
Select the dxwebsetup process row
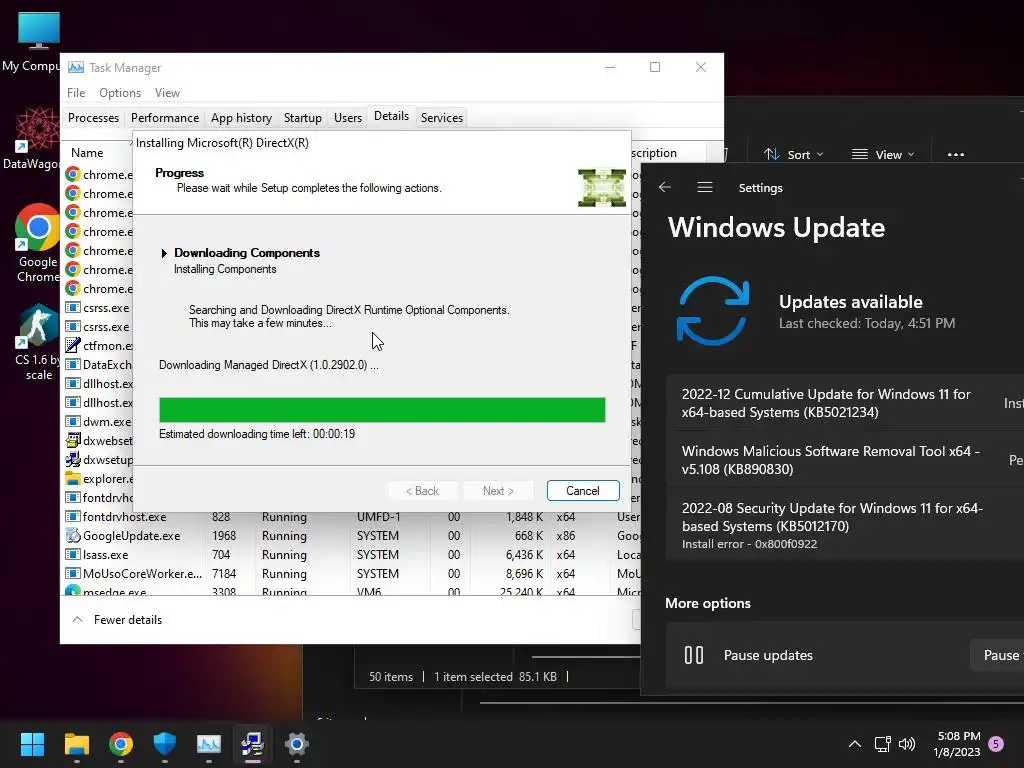pos(98,441)
